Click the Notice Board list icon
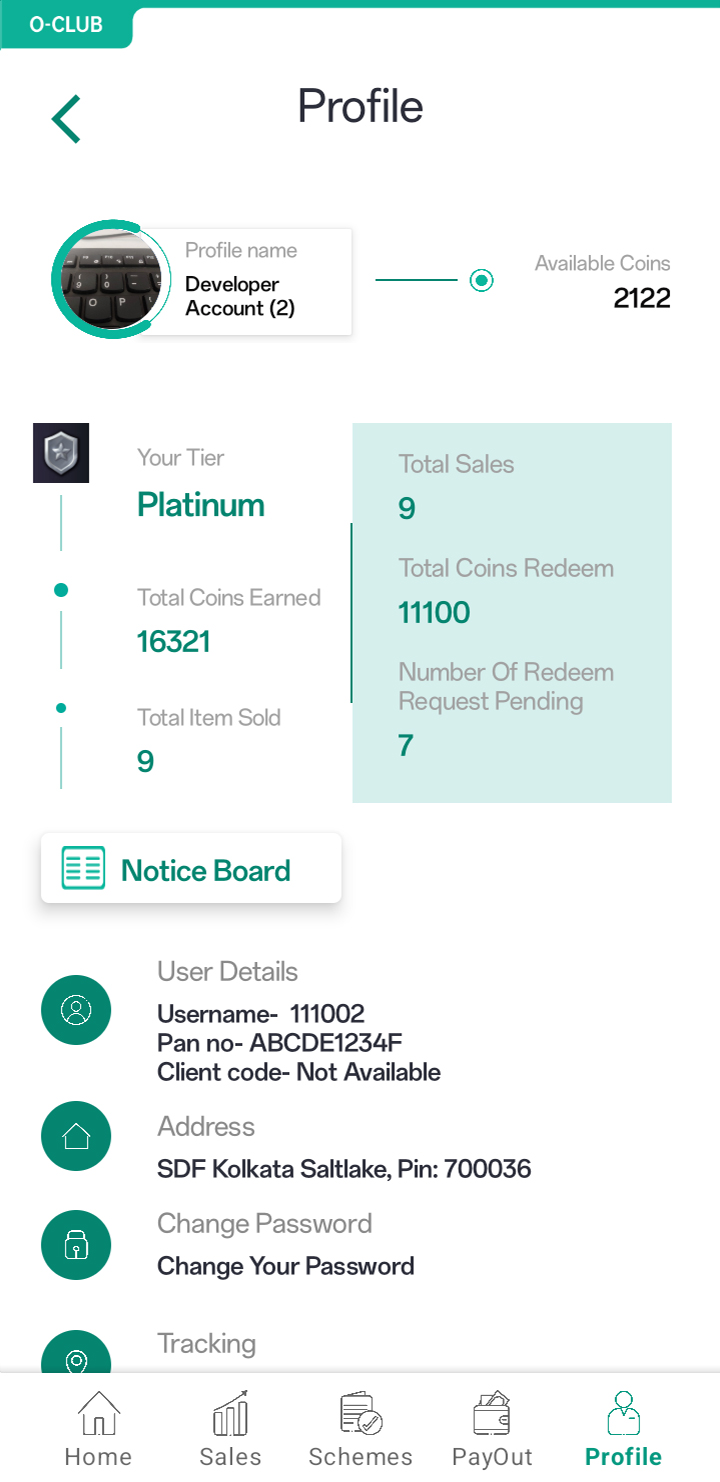 tap(83, 868)
